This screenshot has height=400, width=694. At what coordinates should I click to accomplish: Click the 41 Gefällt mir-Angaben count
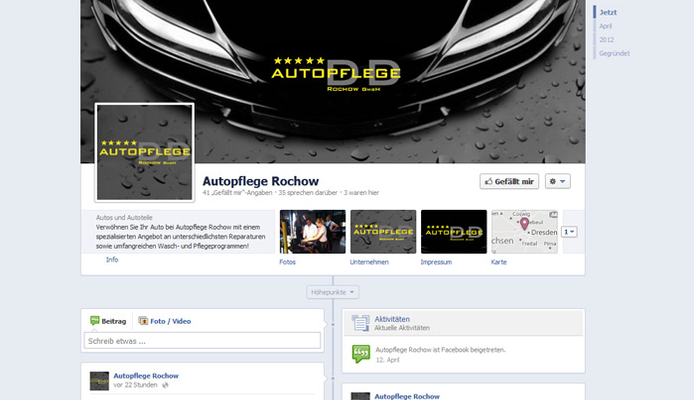pos(237,192)
